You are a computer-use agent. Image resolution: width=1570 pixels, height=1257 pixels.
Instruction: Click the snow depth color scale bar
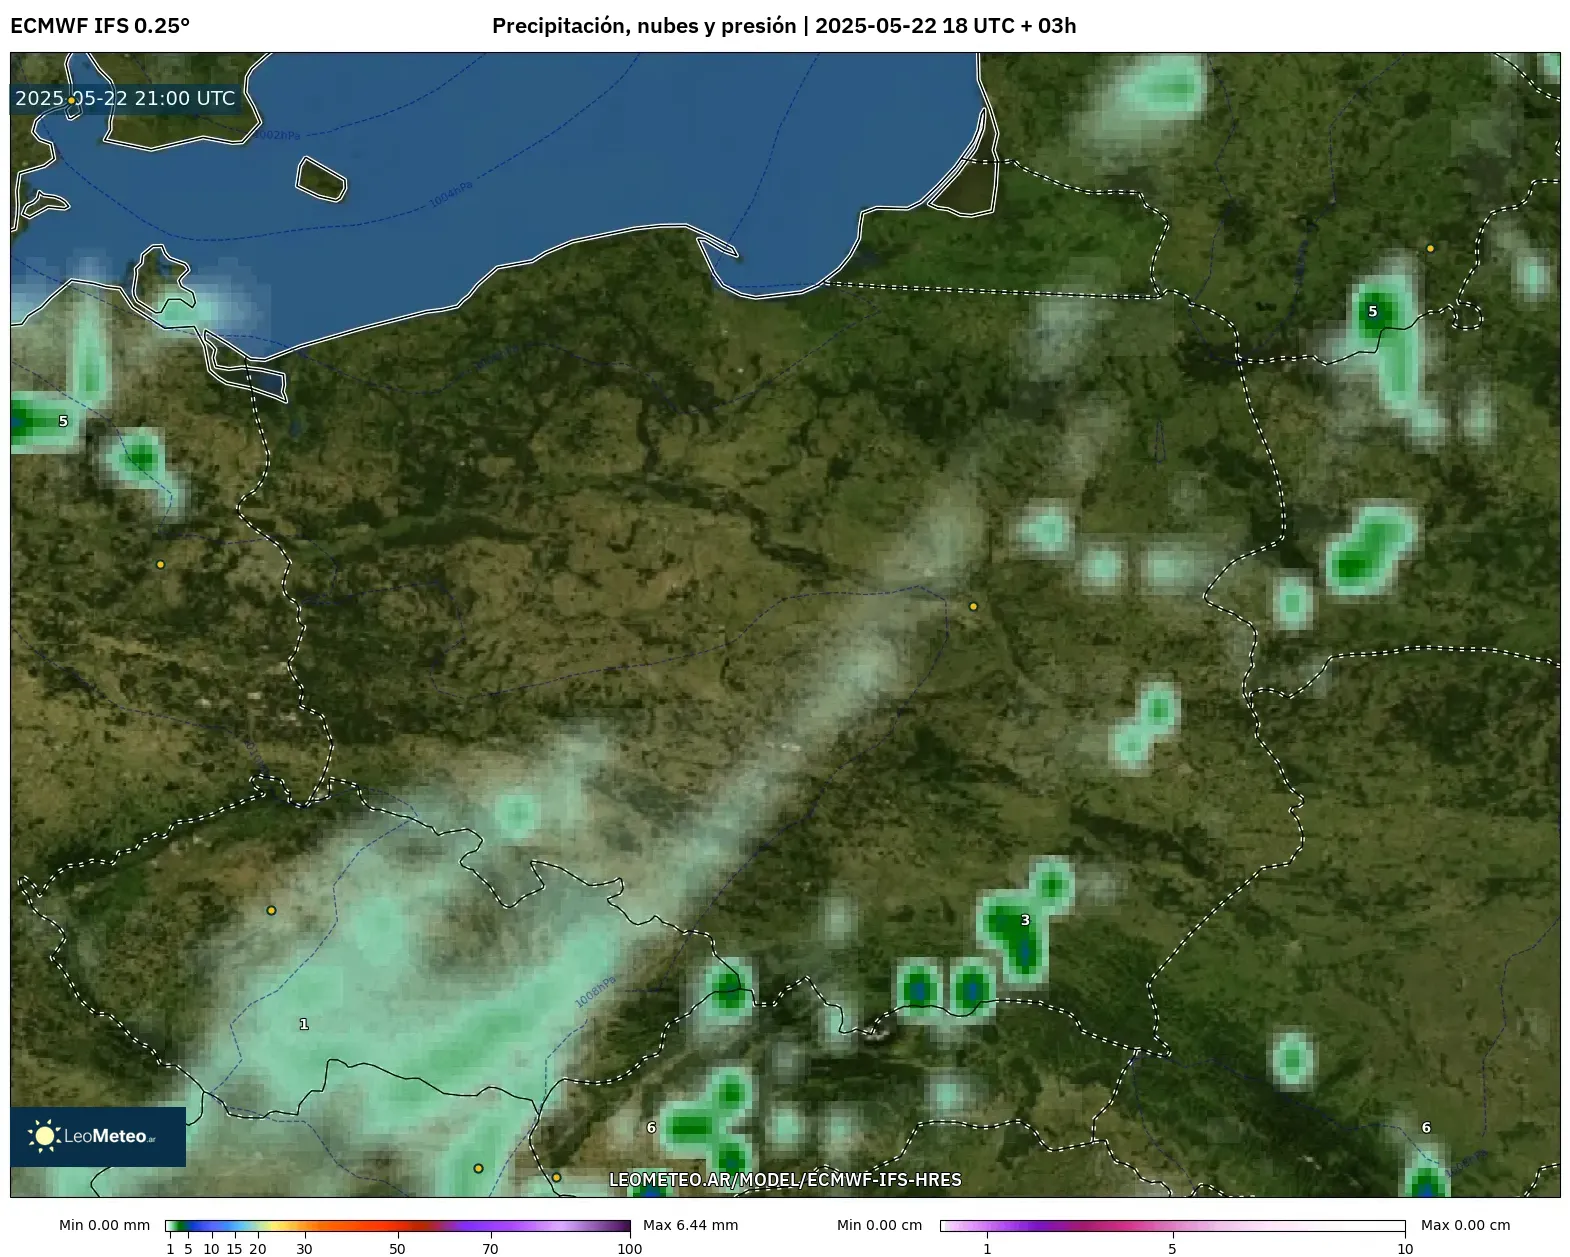tap(1172, 1226)
